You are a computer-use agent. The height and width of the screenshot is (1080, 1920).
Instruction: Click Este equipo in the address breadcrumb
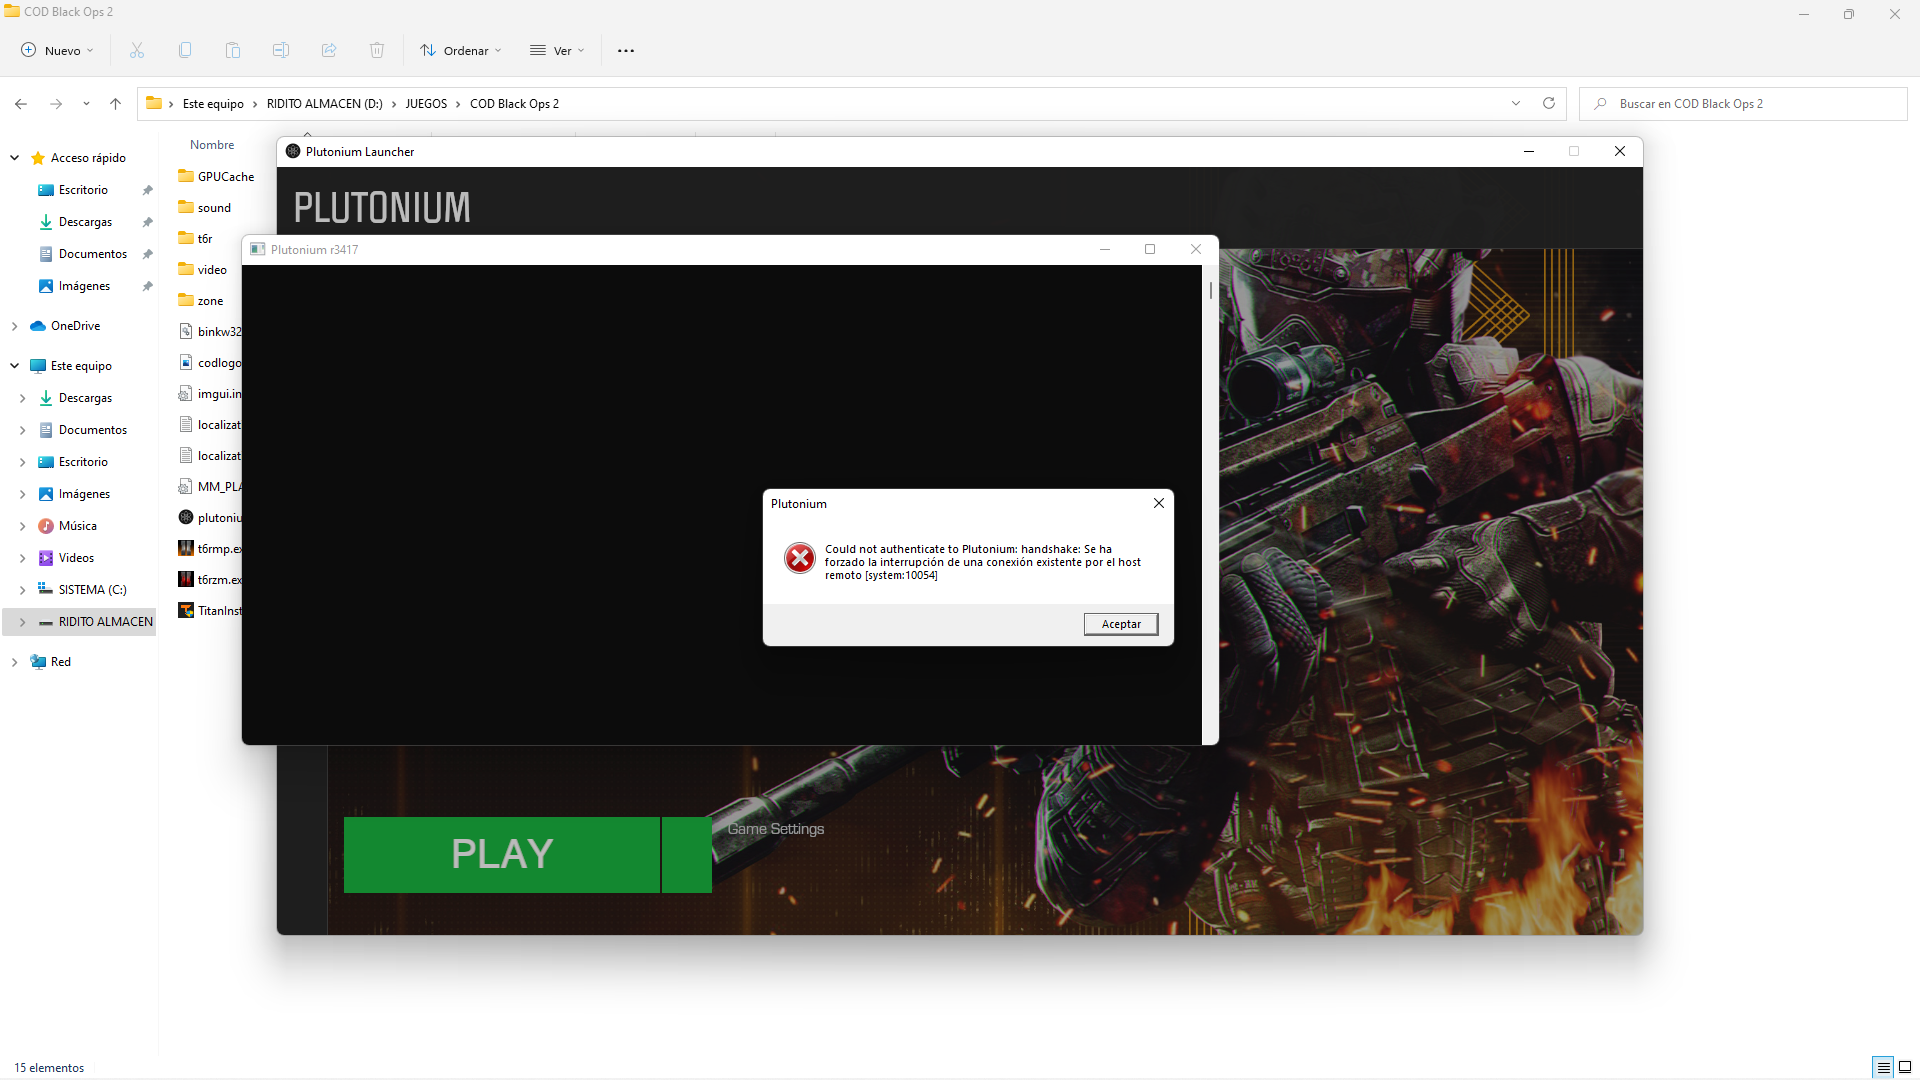[x=213, y=104]
